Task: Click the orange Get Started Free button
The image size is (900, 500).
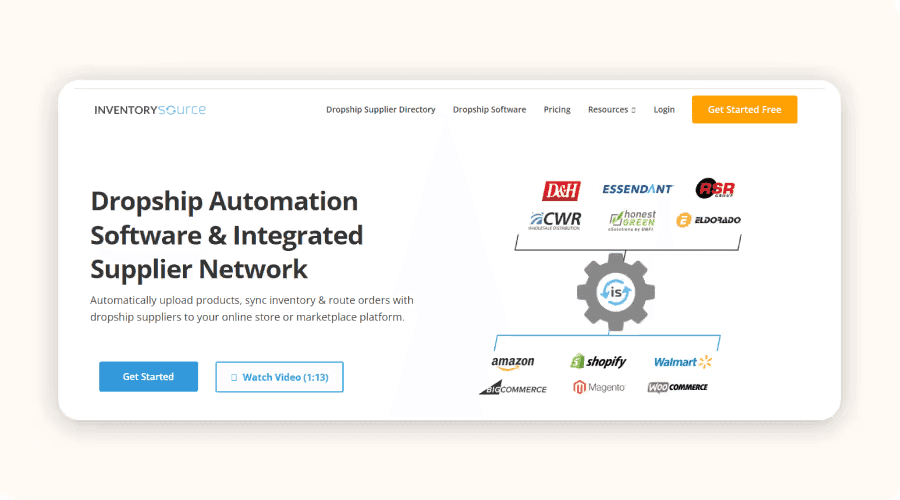Action: point(744,110)
